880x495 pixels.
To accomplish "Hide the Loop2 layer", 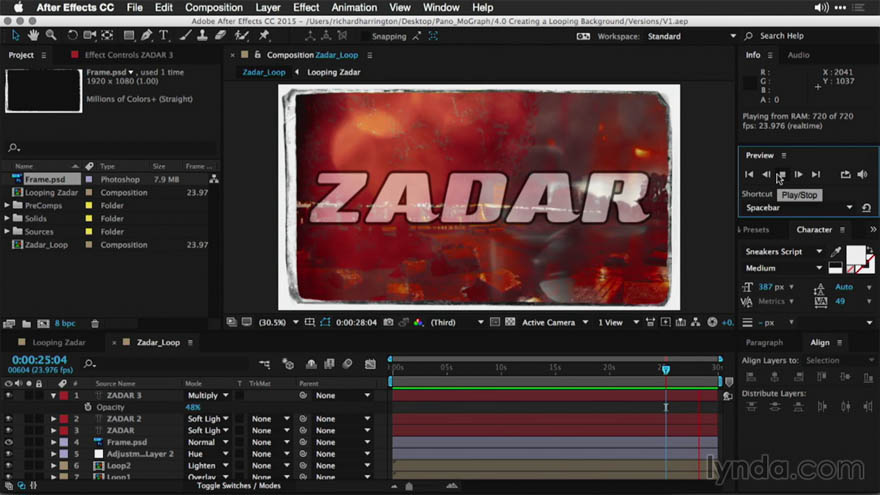I will (x=8, y=466).
